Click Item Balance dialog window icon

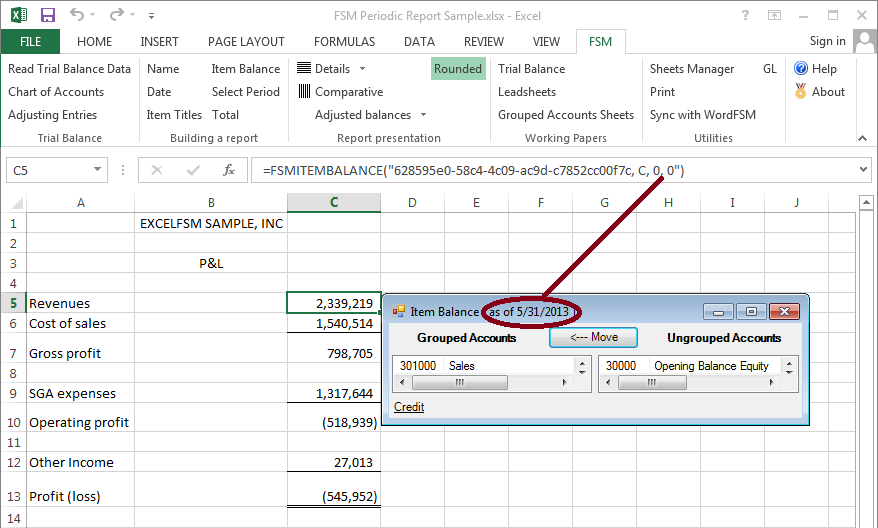[398, 311]
